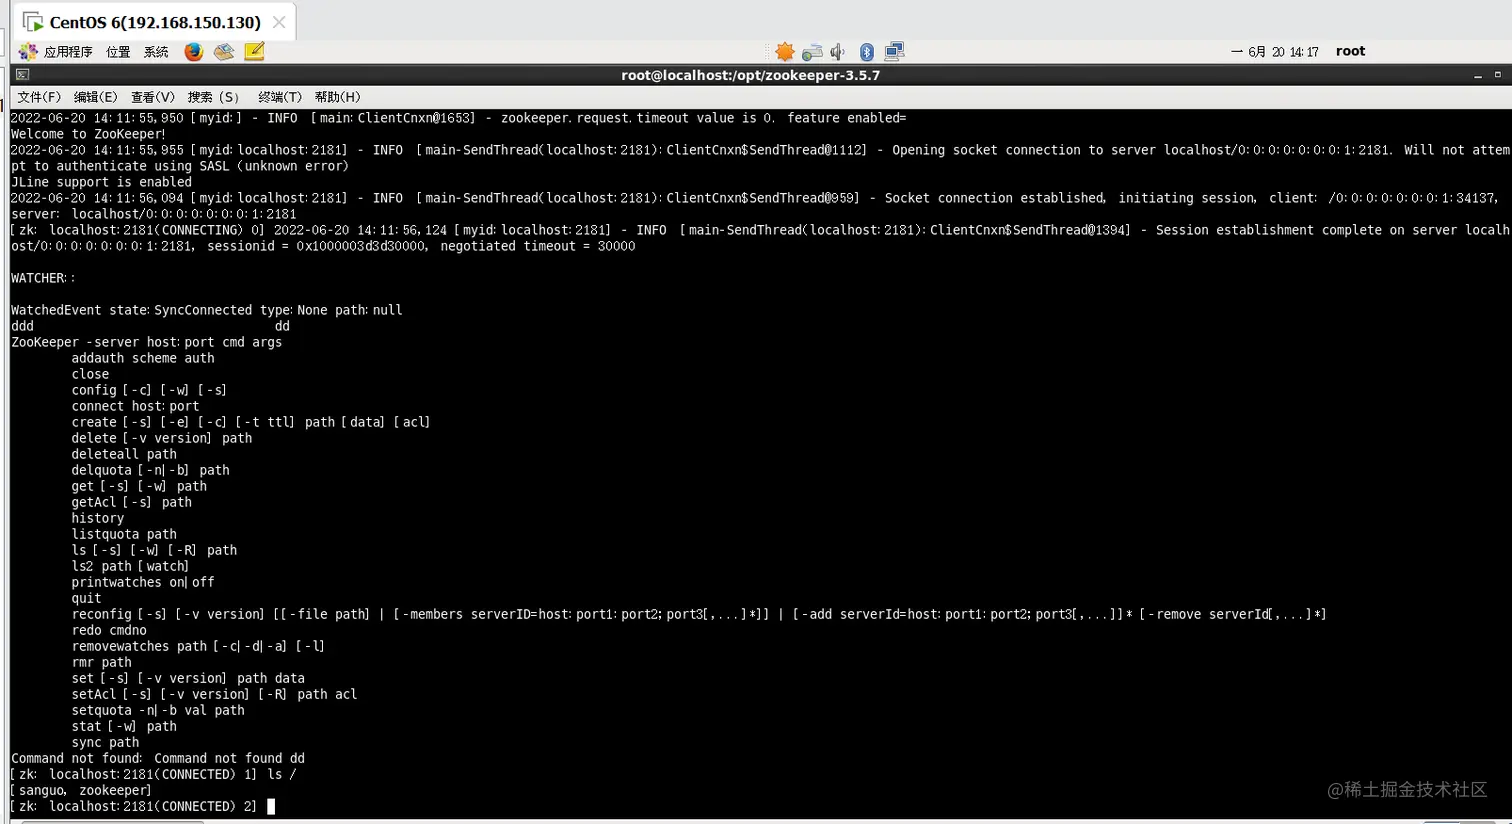Open the root user menu
This screenshot has height=824, width=1512.
pyautogui.click(x=1350, y=51)
